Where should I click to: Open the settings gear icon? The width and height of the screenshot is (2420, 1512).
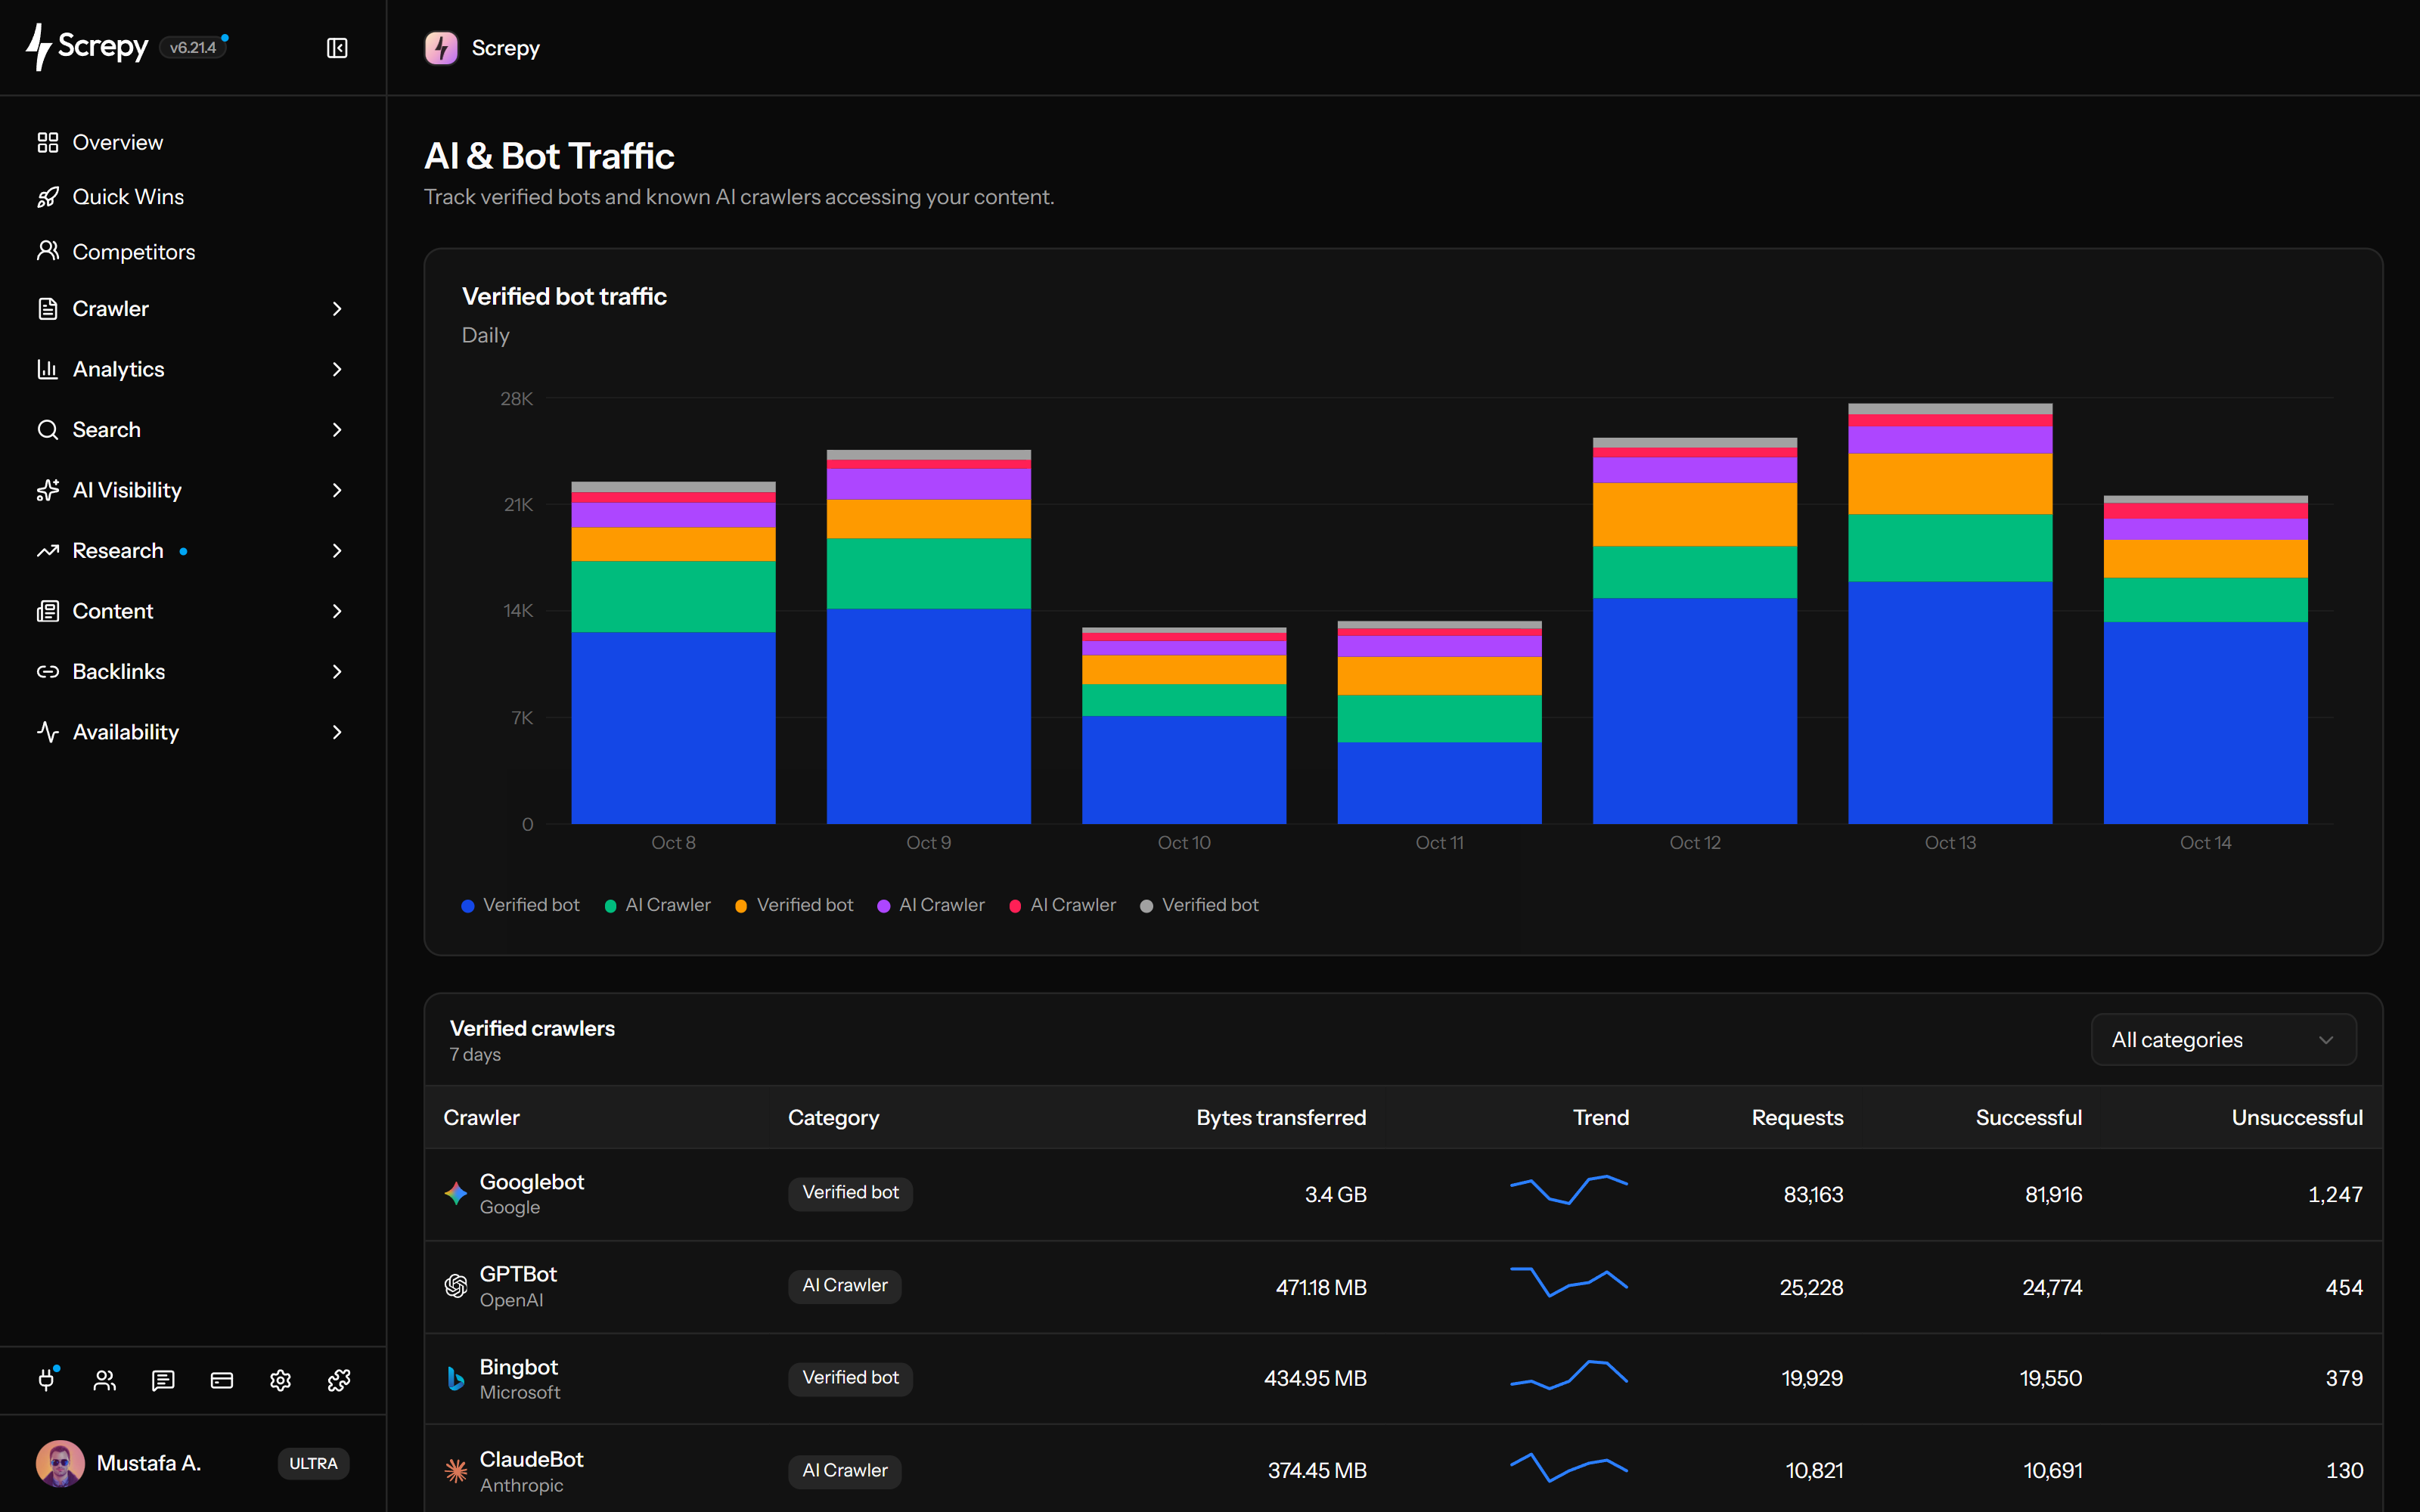pyautogui.click(x=280, y=1381)
